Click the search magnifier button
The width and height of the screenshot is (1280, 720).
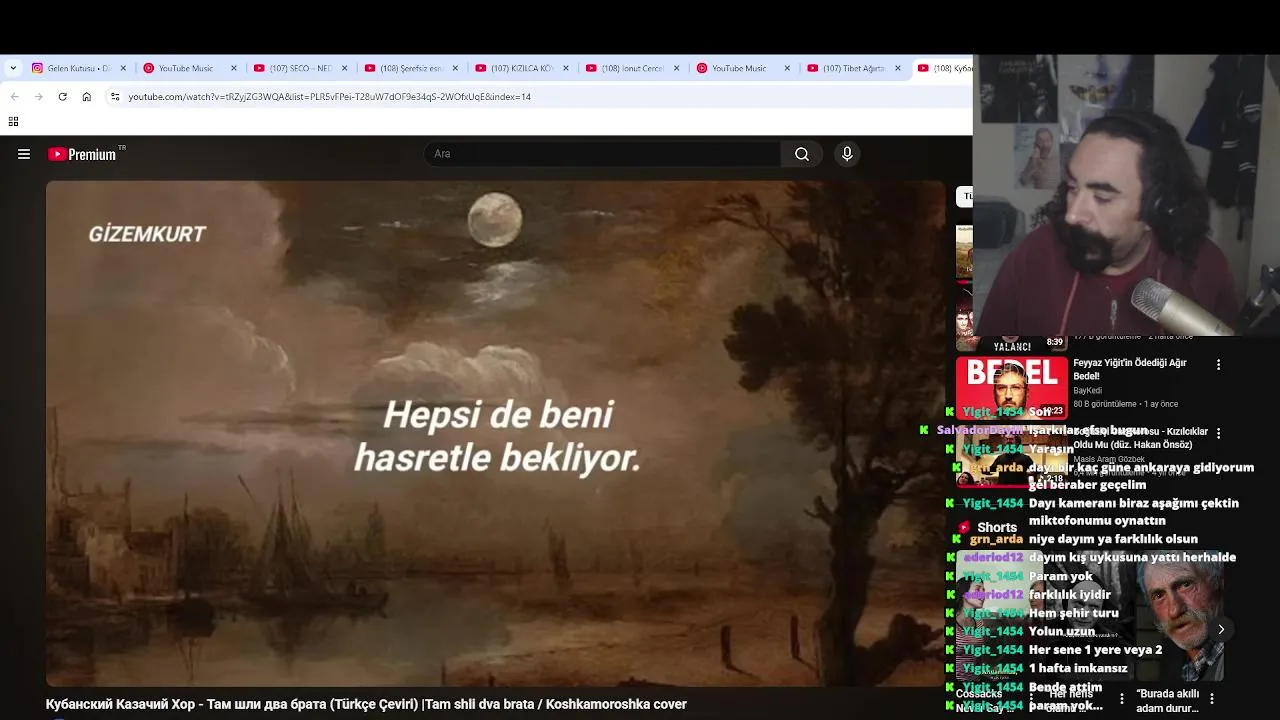802,154
